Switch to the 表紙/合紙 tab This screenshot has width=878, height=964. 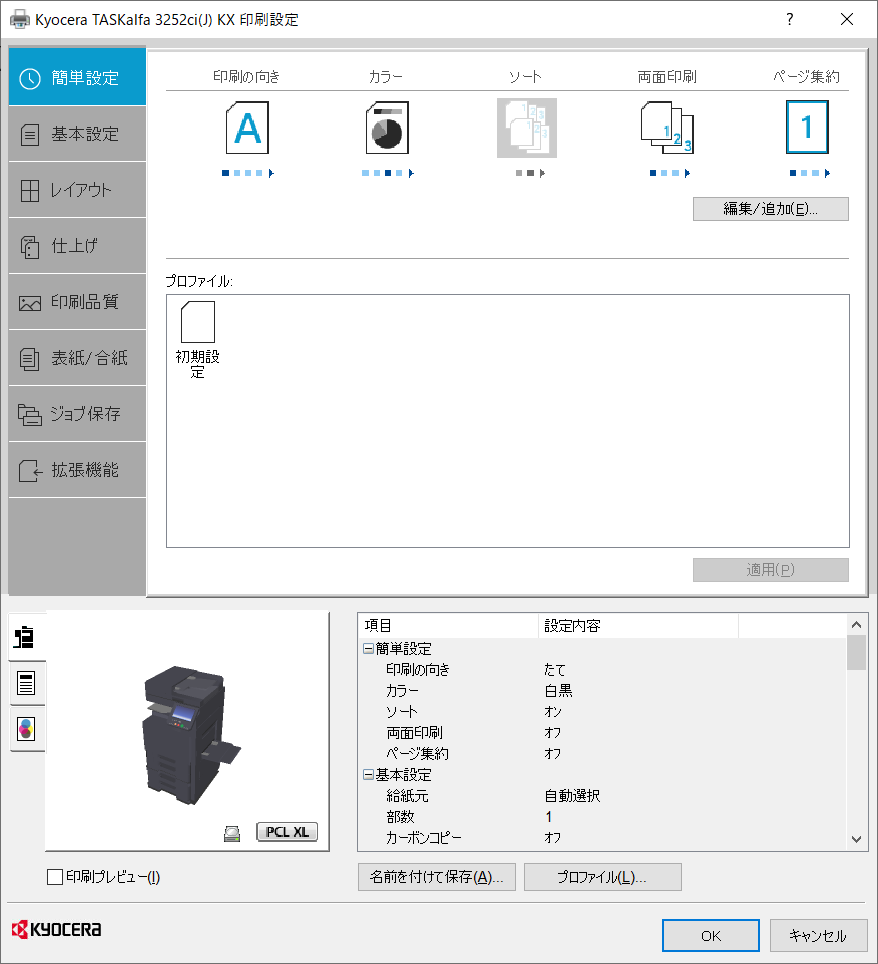coord(77,358)
